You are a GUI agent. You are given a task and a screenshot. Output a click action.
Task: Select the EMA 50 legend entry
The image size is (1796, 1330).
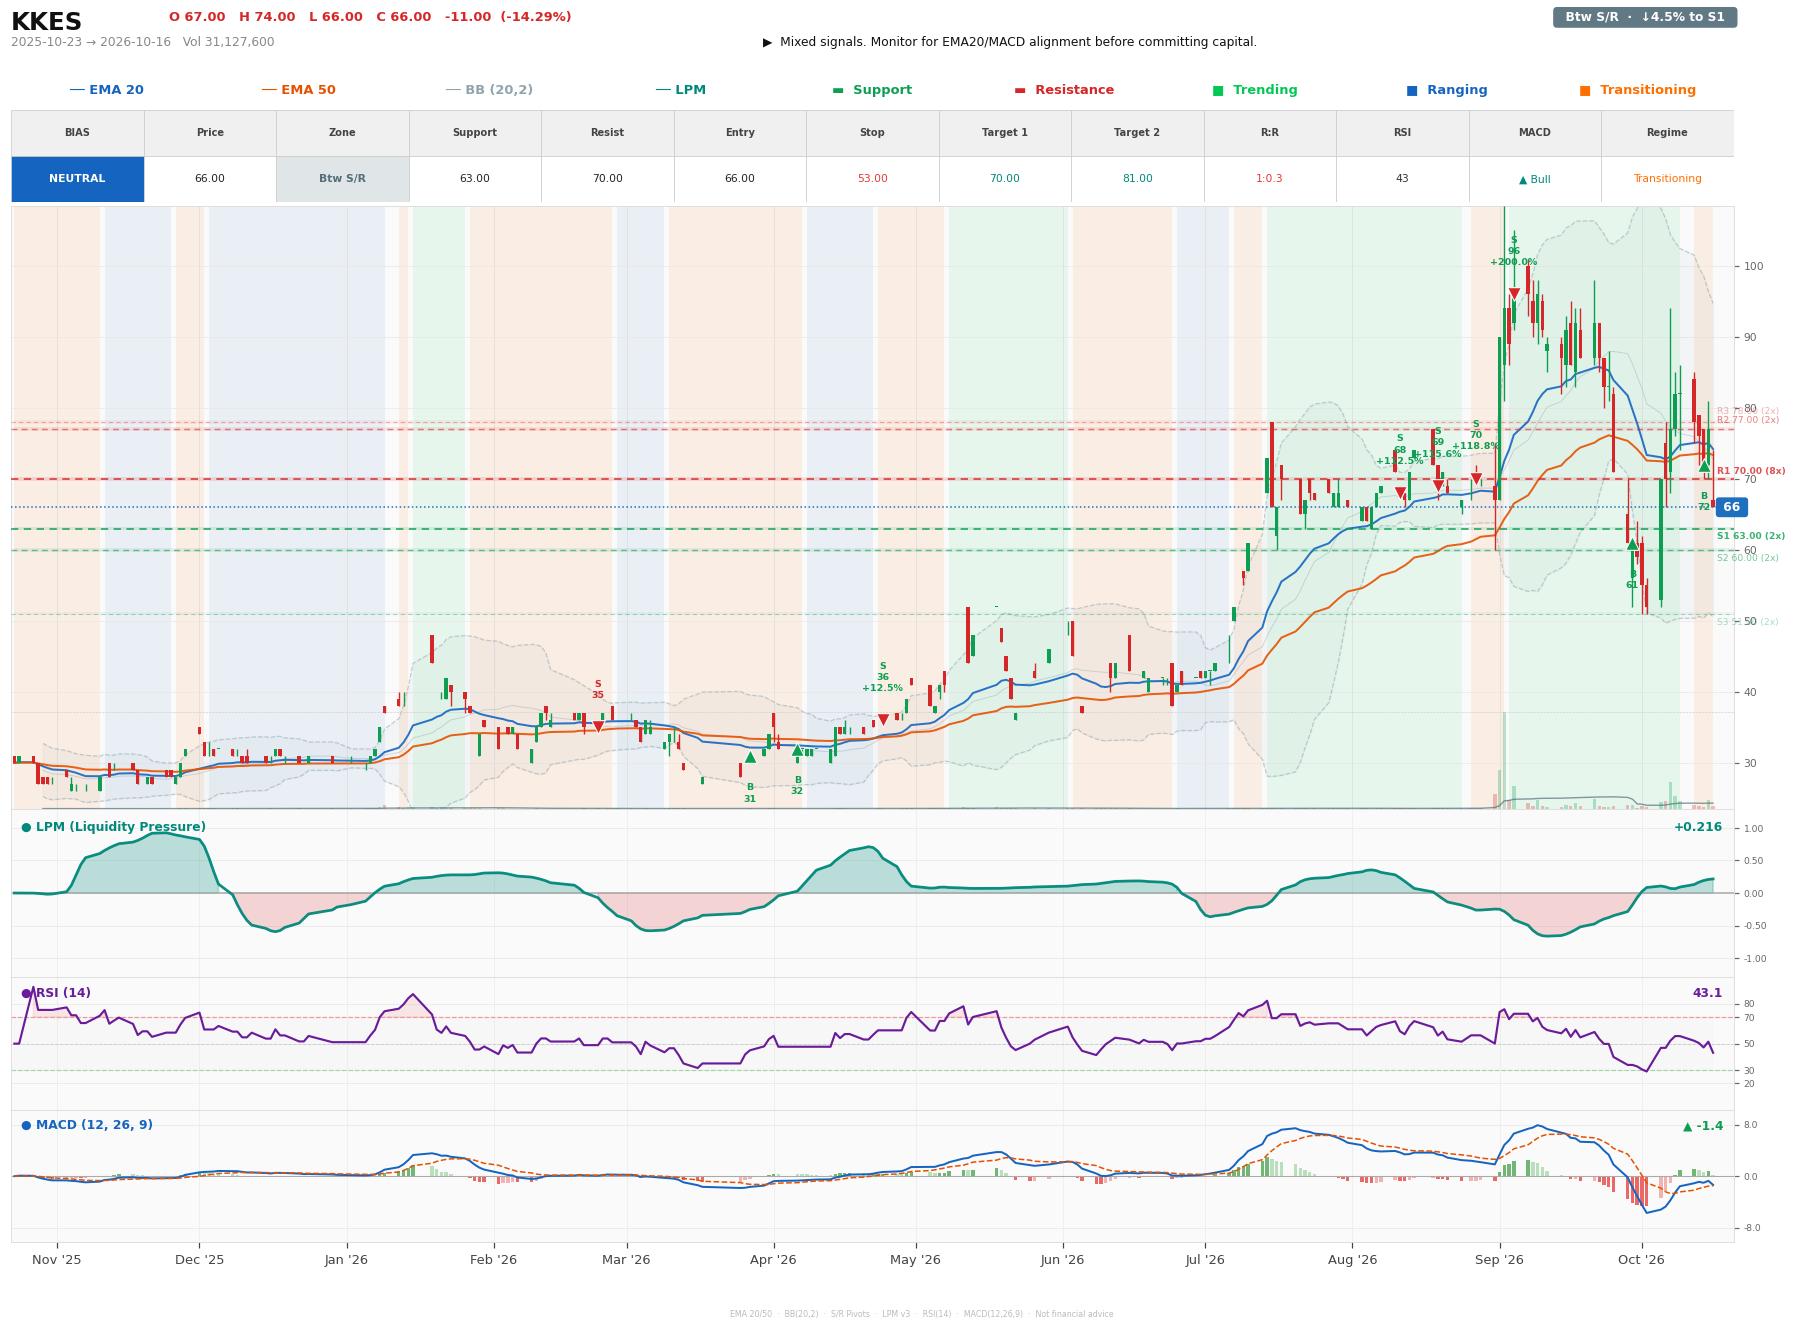point(299,90)
